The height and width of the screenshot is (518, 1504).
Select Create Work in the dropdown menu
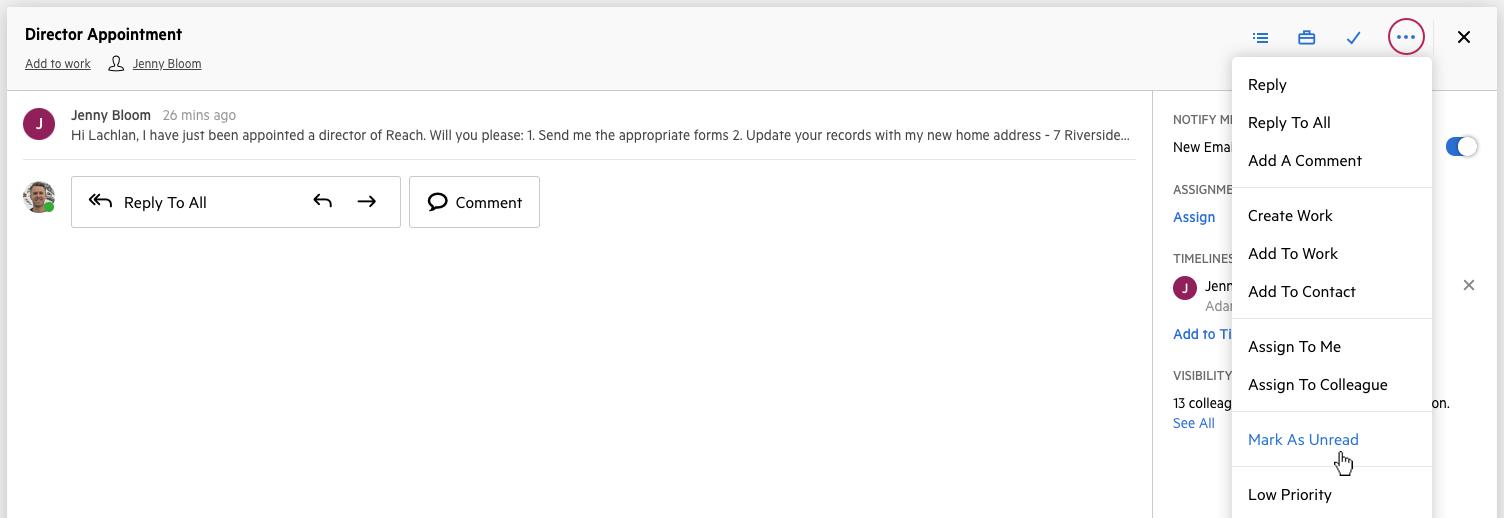pyautogui.click(x=1290, y=216)
